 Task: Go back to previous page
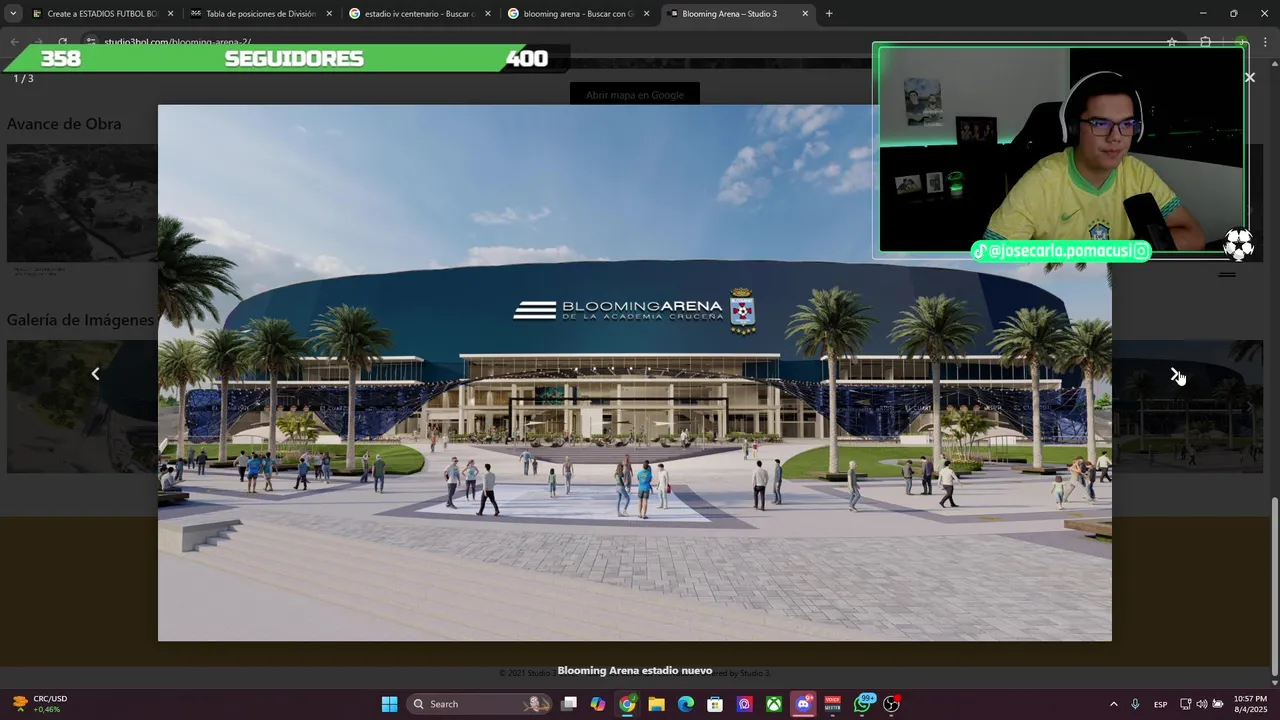14,42
